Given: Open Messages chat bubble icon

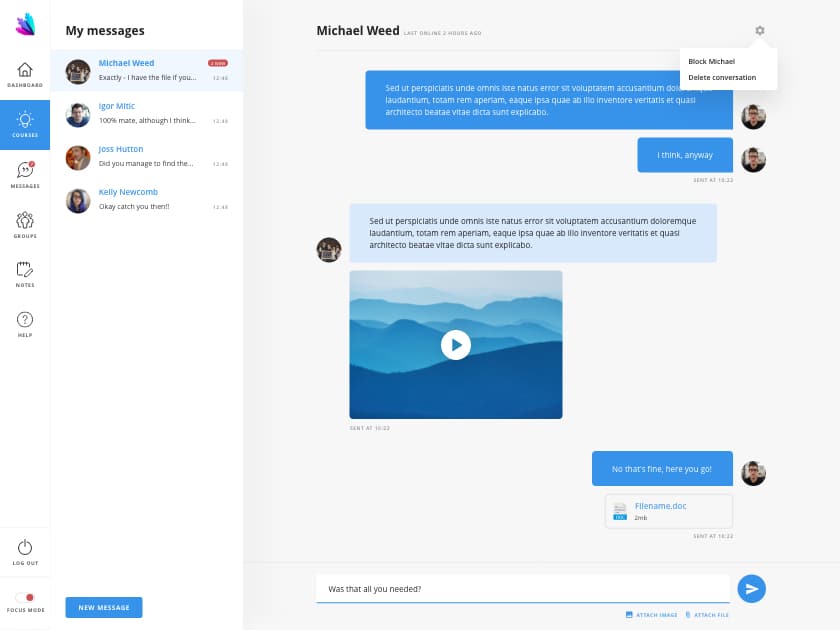Looking at the screenshot, I should (x=25, y=171).
